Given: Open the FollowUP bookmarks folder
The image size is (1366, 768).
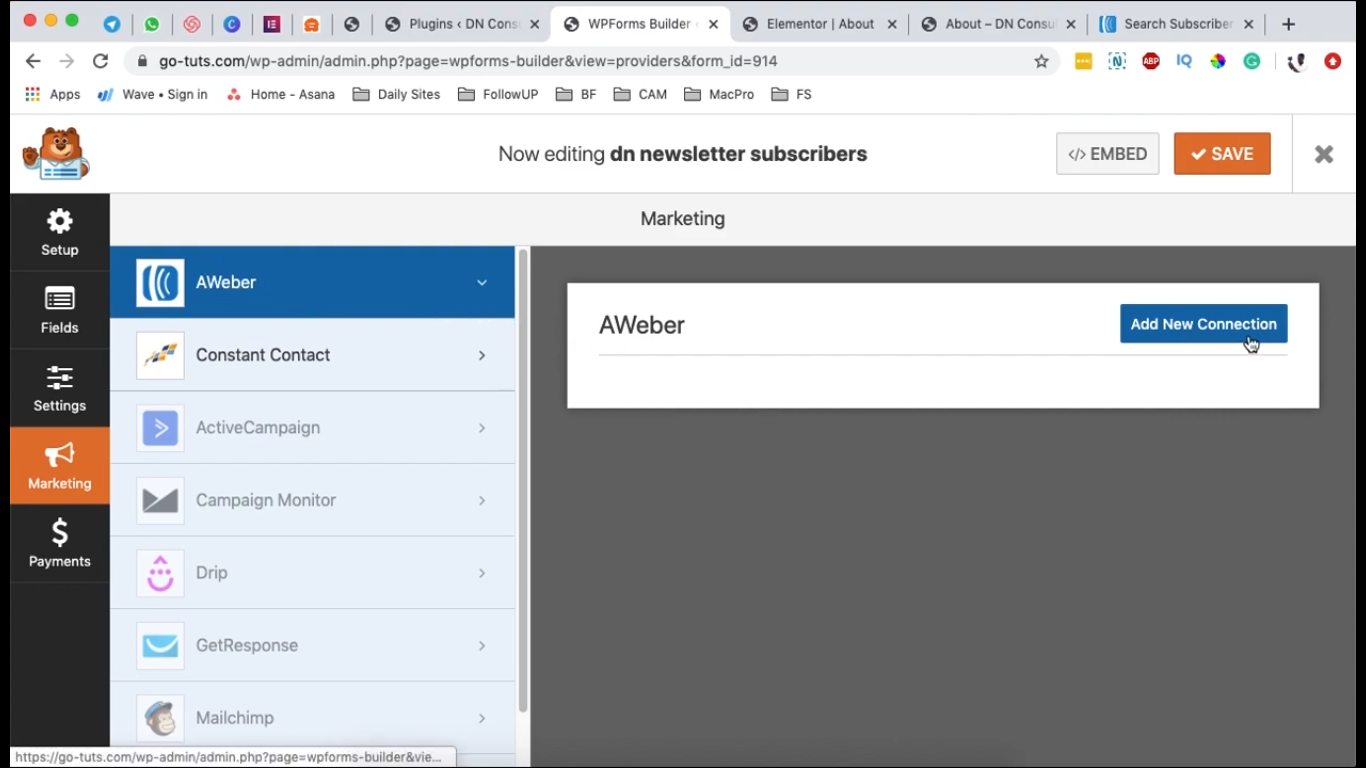Looking at the screenshot, I should 498,94.
